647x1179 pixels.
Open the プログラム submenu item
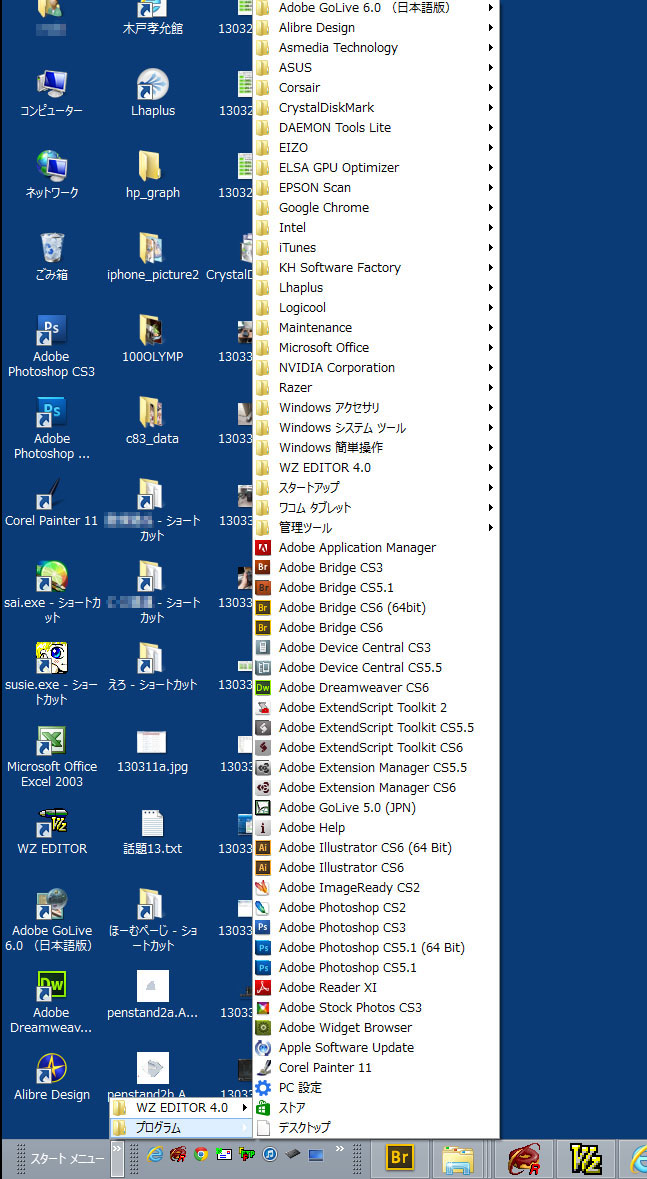point(180,1128)
